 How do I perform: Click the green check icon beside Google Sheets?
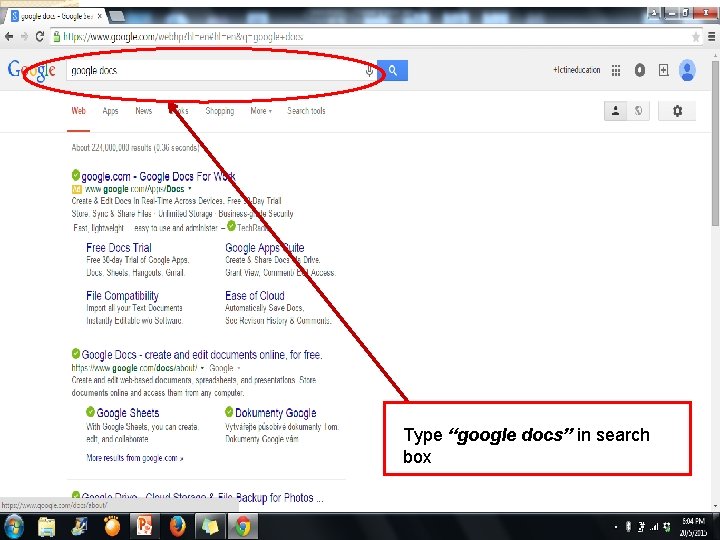(90, 411)
